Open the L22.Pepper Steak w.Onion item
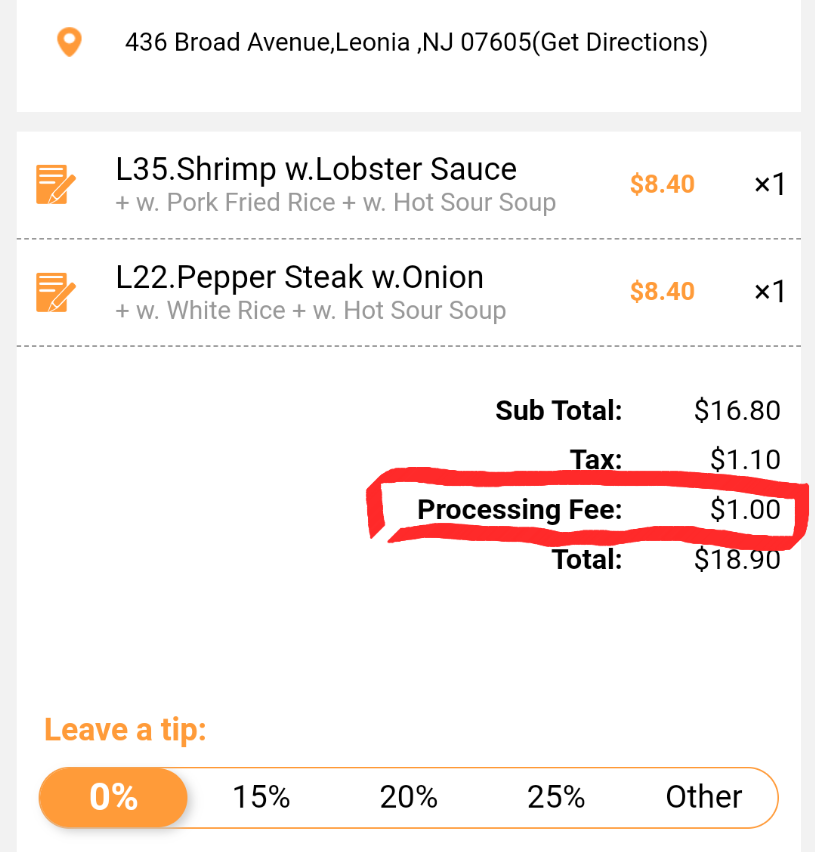The width and height of the screenshot is (815, 852). [299, 277]
